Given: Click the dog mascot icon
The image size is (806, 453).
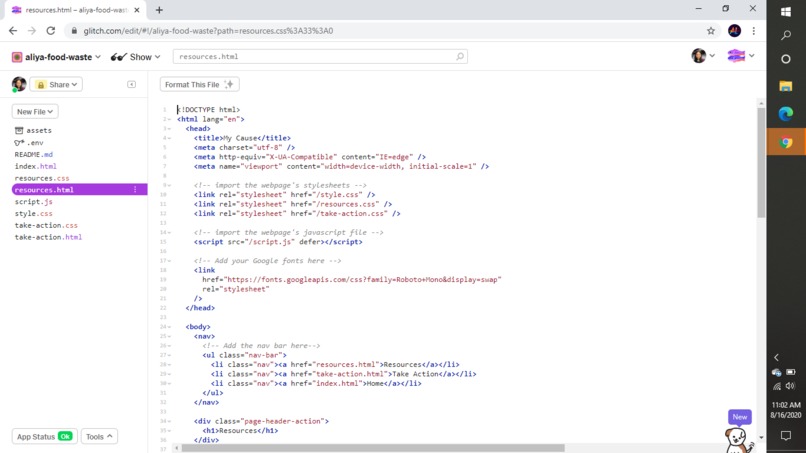Looking at the screenshot, I should (x=738, y=441).
